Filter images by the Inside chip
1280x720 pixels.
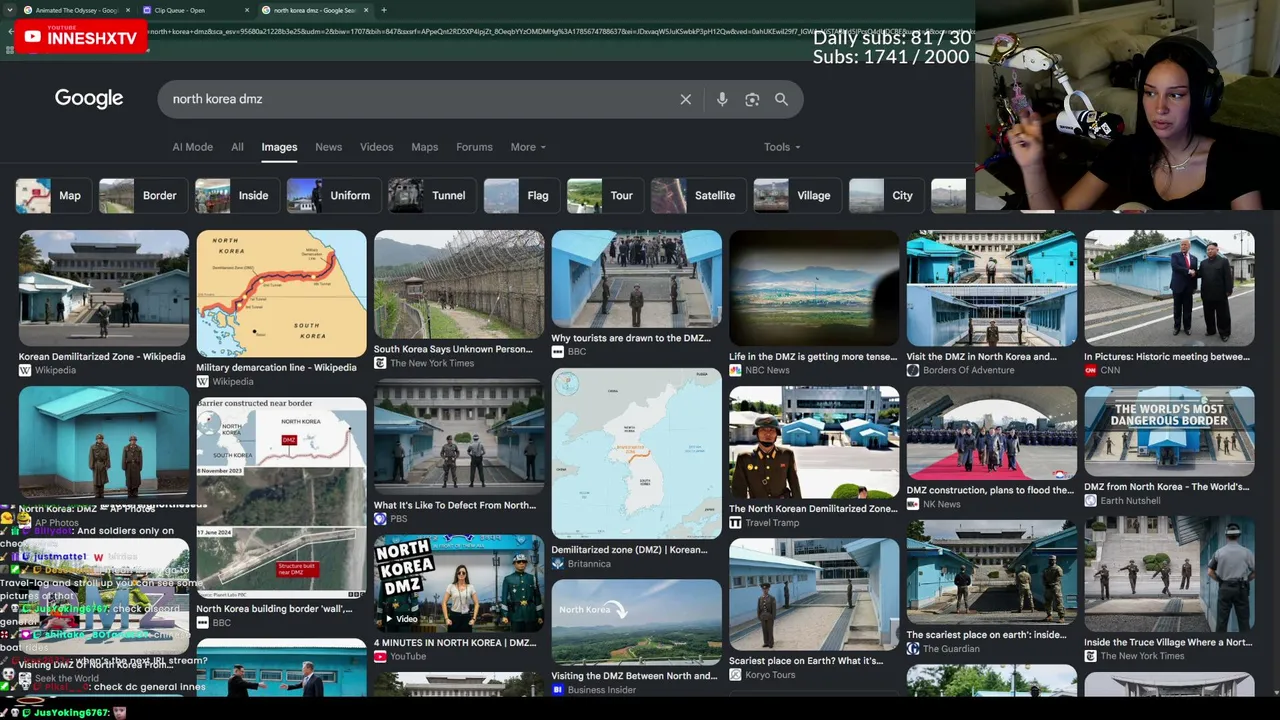click(238, 196)
